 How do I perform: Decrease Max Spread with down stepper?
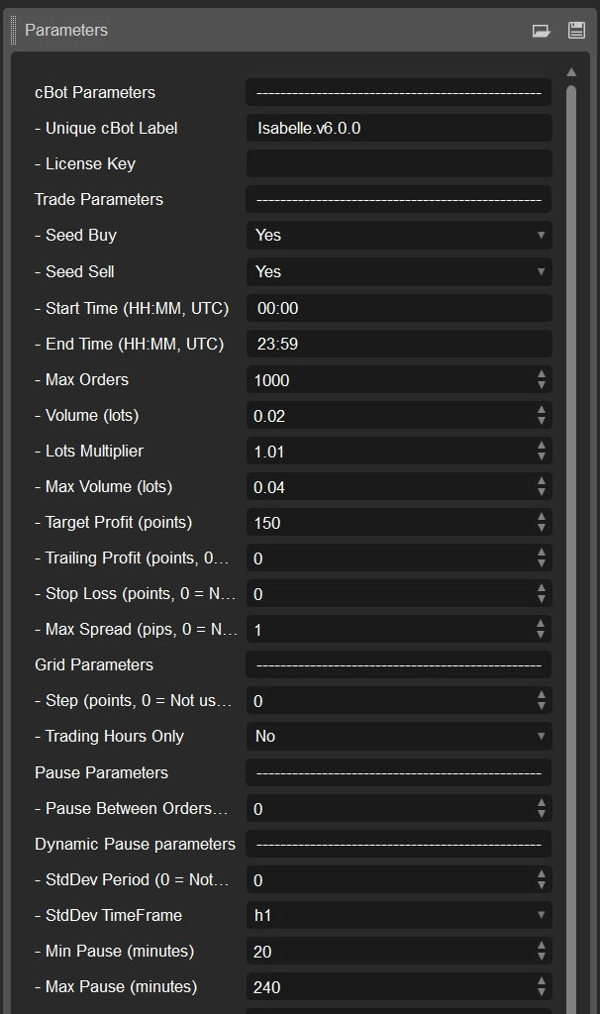click(544, 634)
